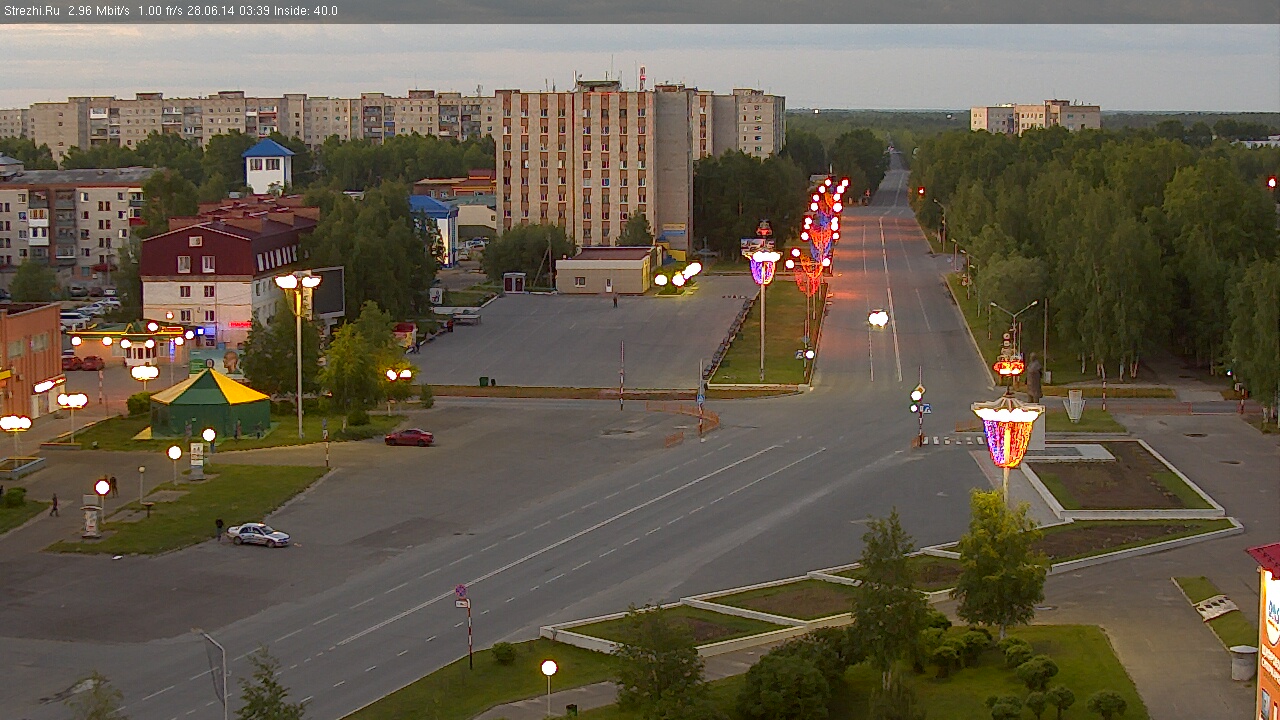Click the 1.00 fr/s frame rate value

pos(161,11)
